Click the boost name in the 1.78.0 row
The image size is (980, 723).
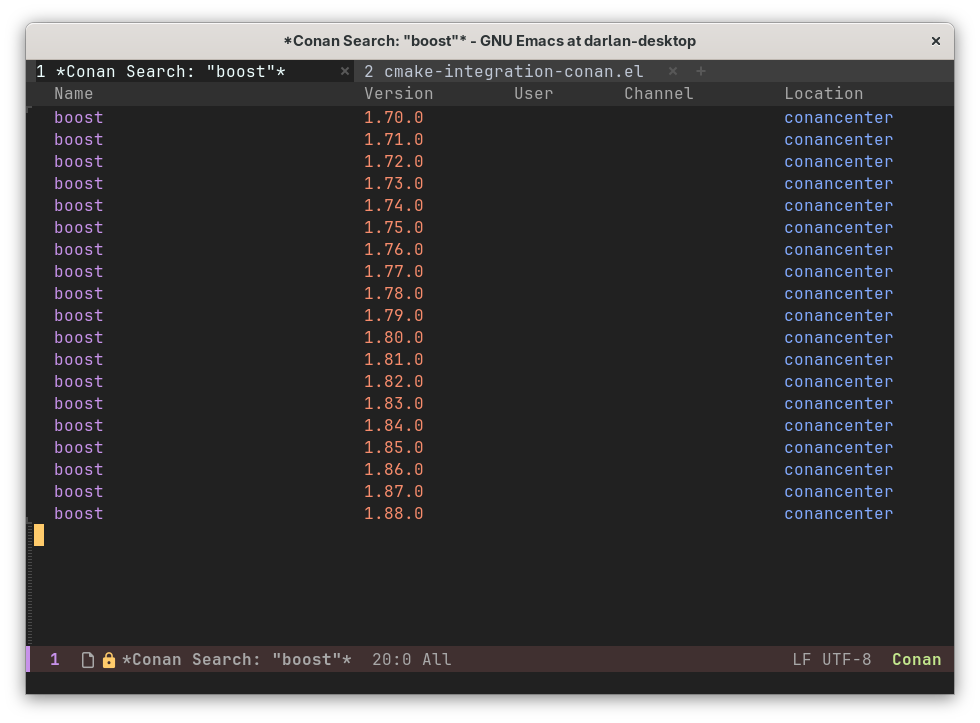[x=79, y=294]
